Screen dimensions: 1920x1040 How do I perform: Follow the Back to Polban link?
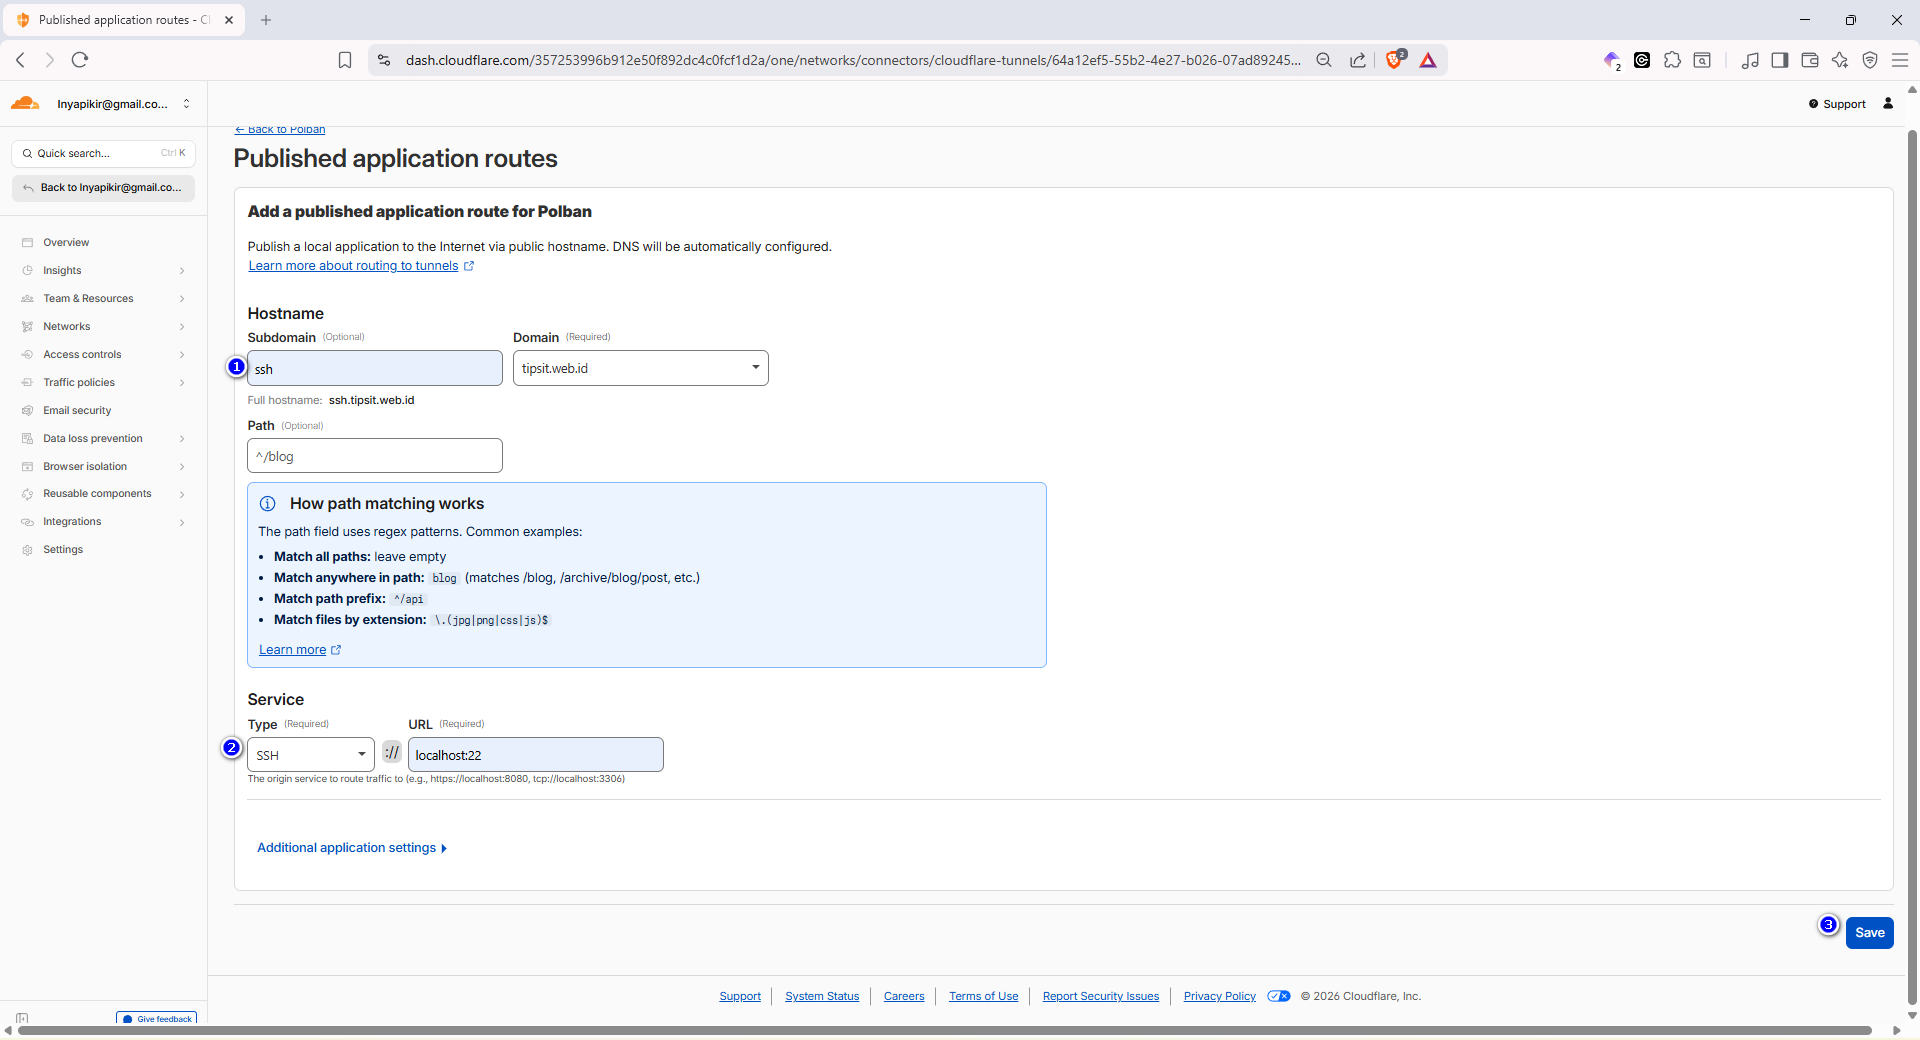280,130
